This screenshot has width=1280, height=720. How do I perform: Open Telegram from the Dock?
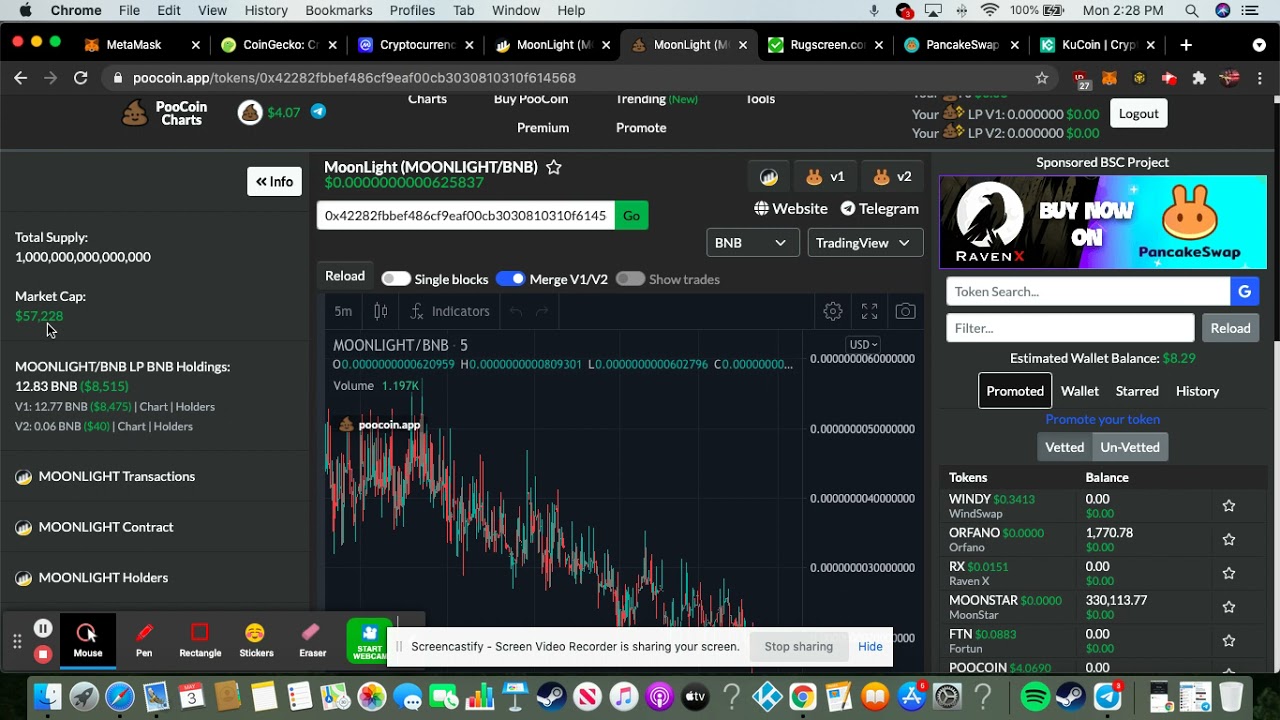[x=1108, y=696]
